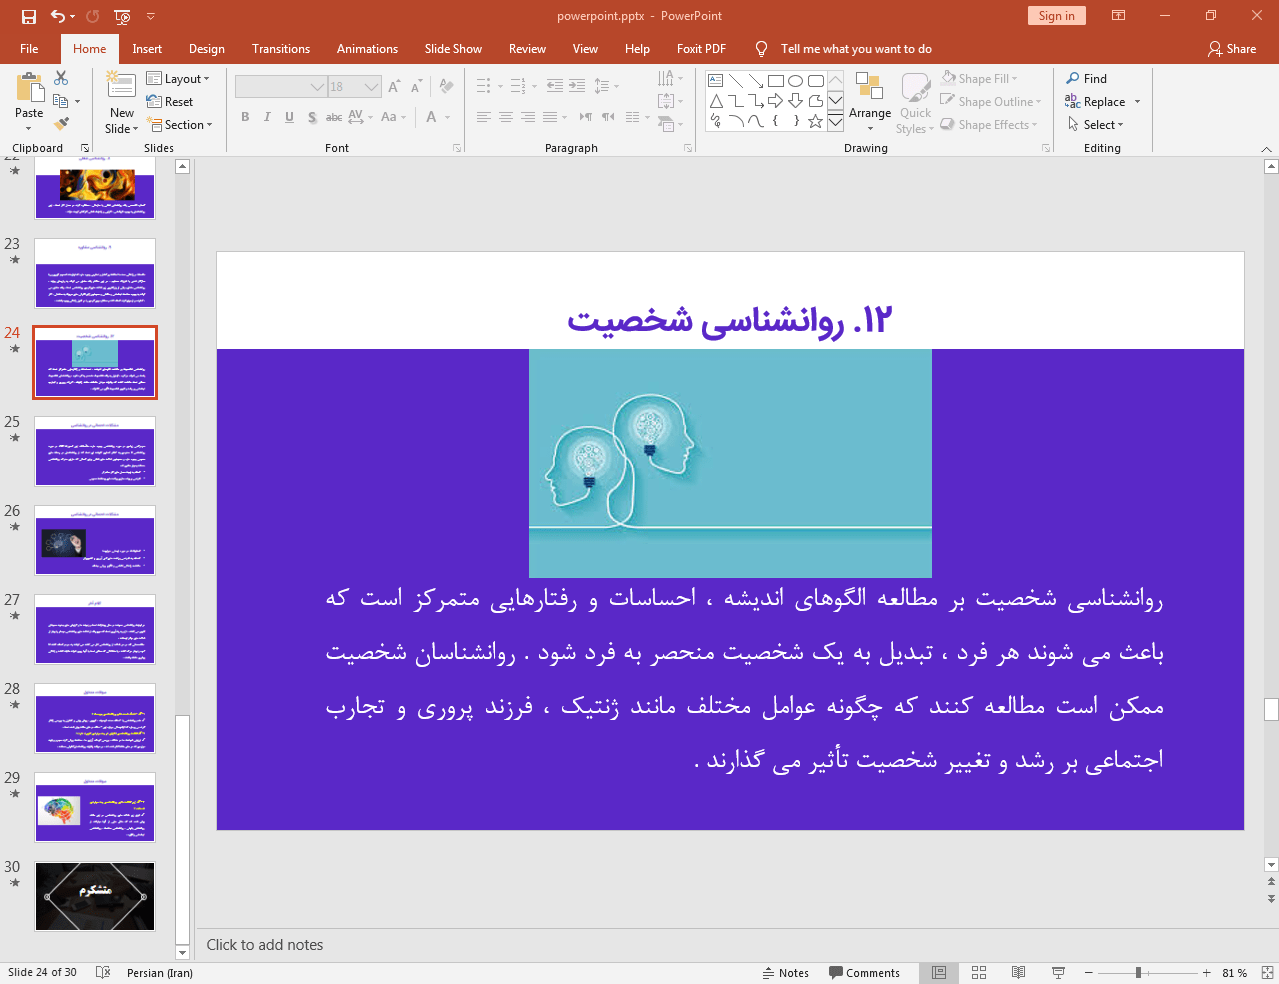This screenshot has height=984, width=1279.
Task: Click Fit slide to window icon
Action: (x=1267, y=973)
